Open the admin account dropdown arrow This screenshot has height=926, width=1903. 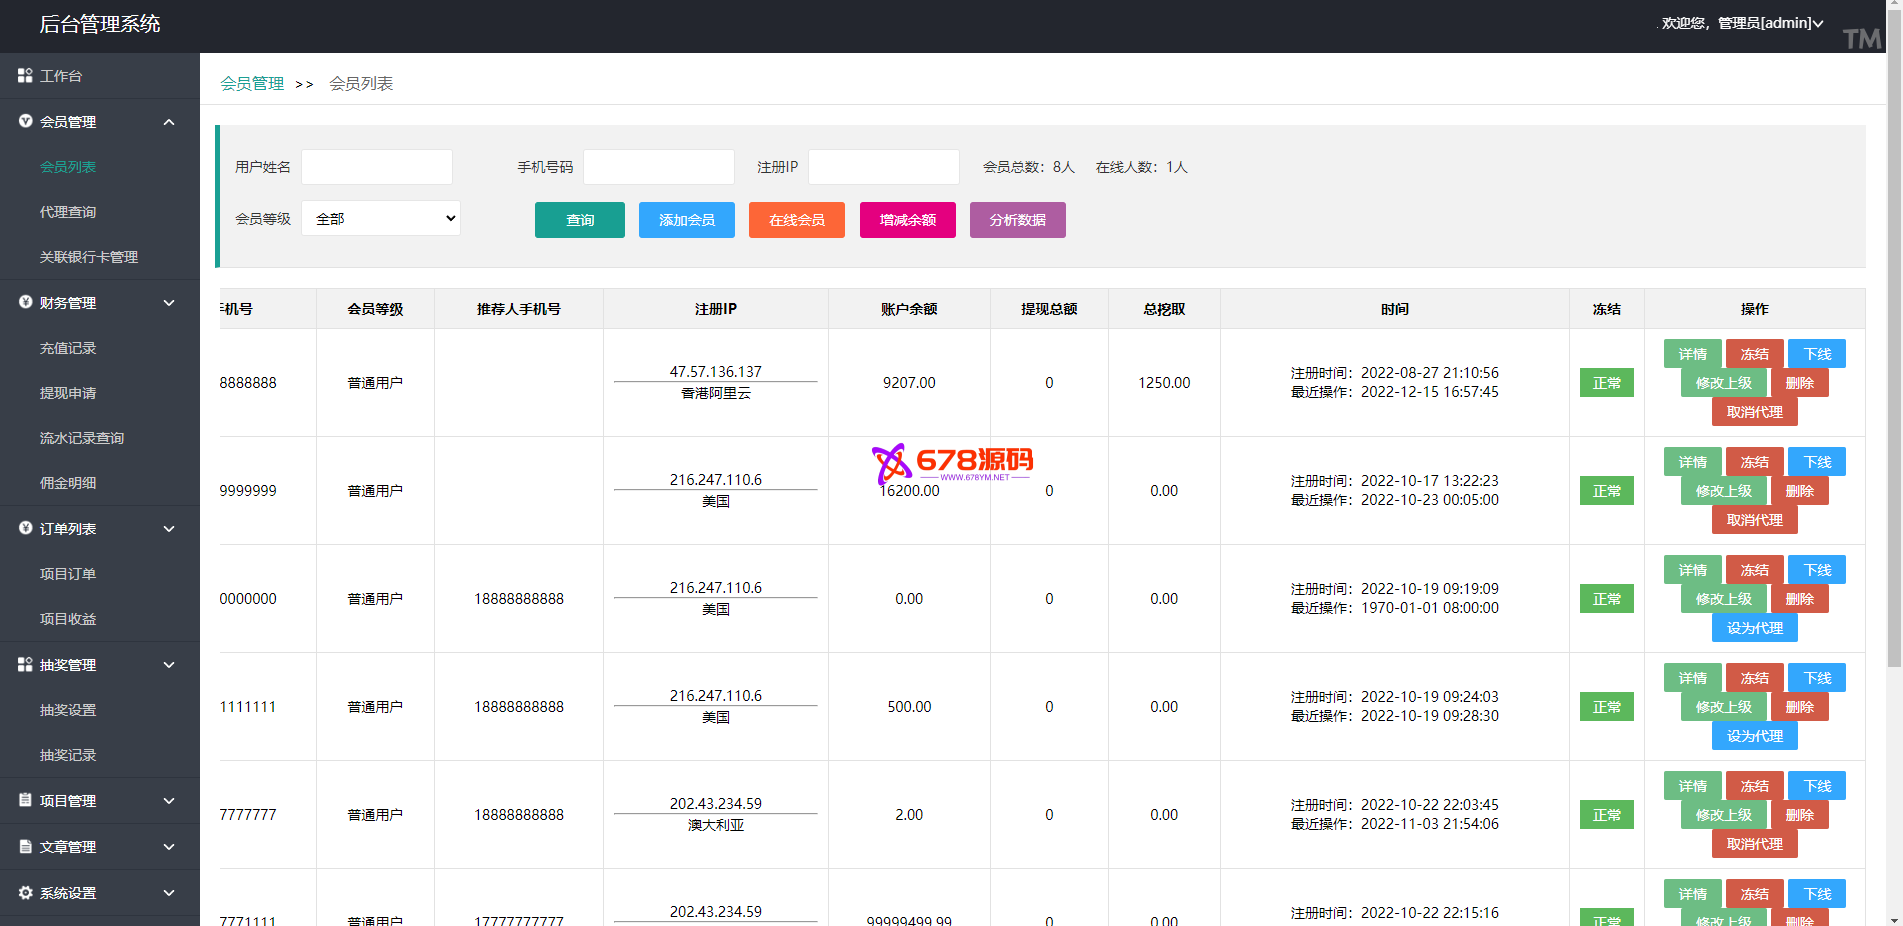pos(1818,24)
